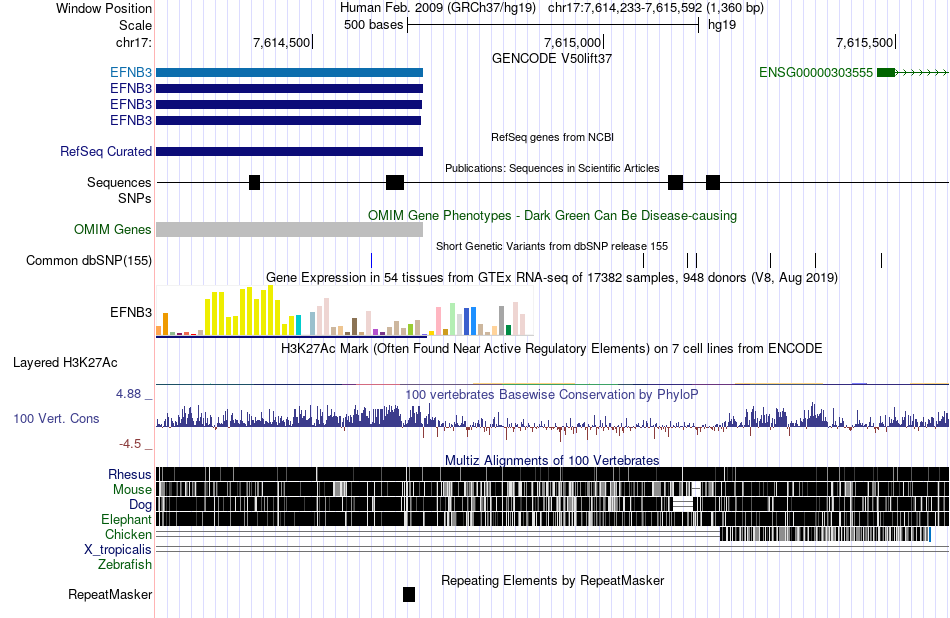Image resolution: width=950 pixels, height=618 pixels.
Task: Click the 7,614,500 ruler position
Action: click(x=281, y=43)
